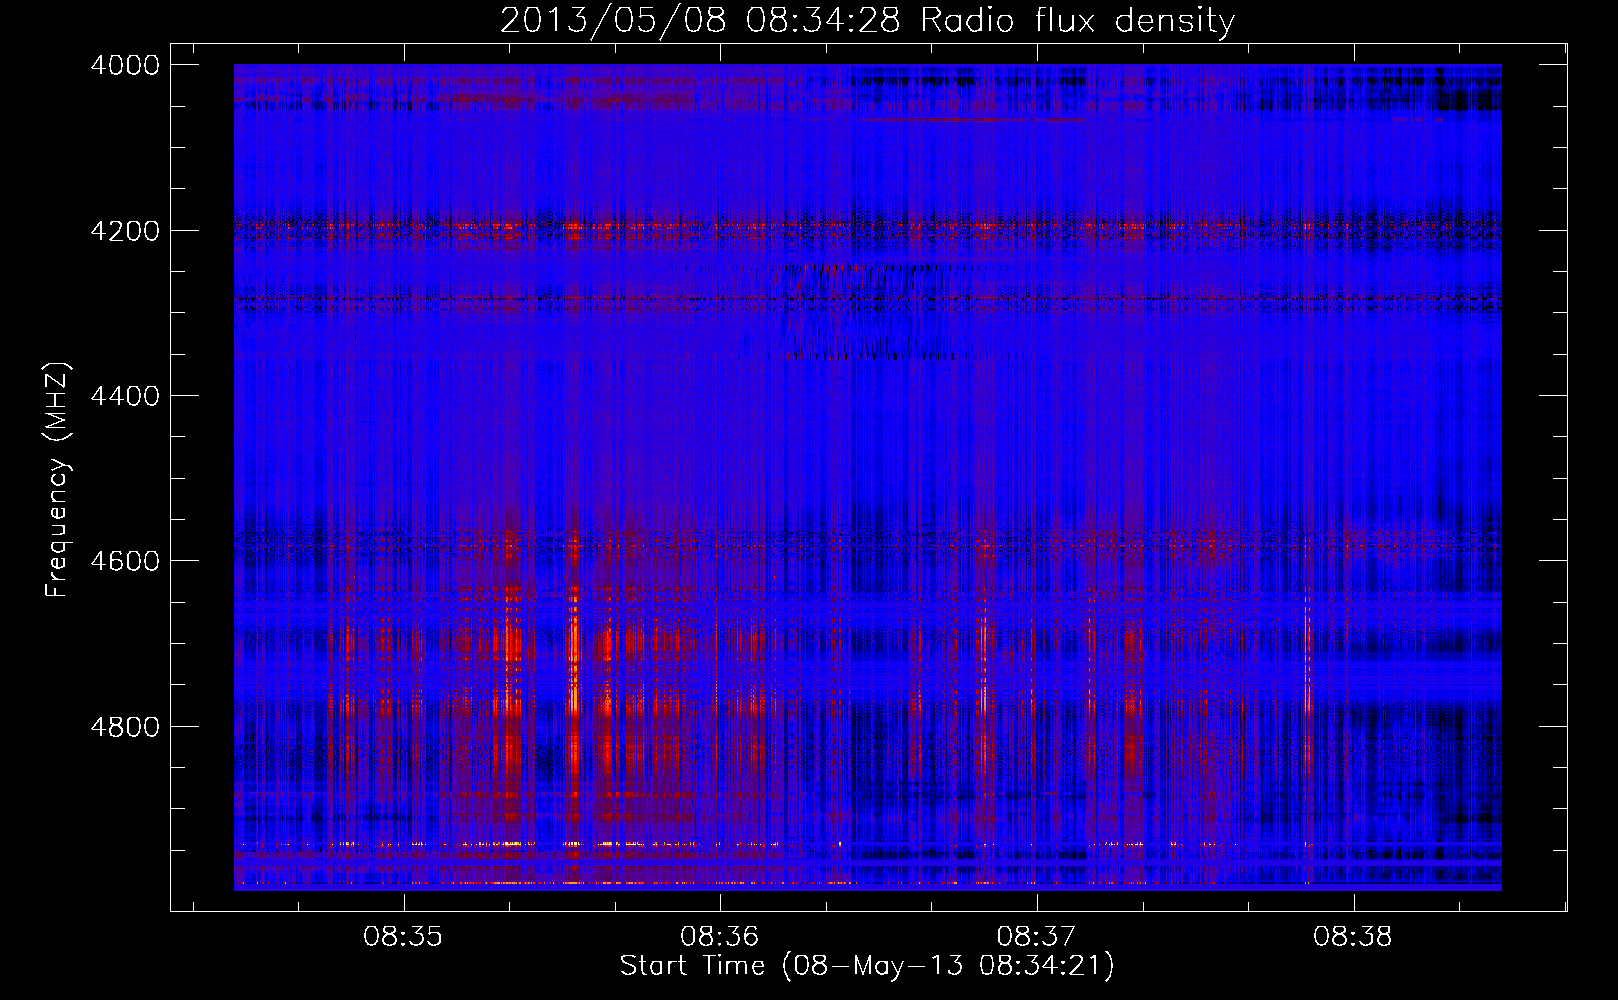The image size is (1618, 1000).
Task: Click the 4800 frequency tick label
Action: pos(125,726)
